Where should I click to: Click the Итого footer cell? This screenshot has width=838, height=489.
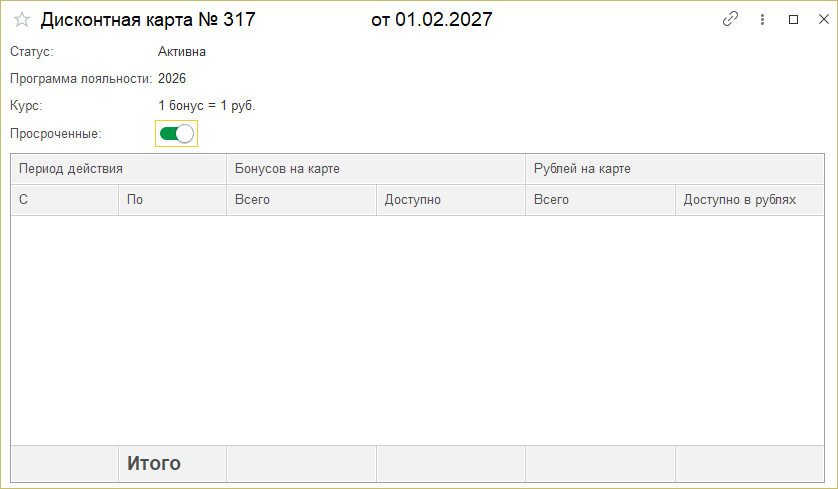pyautogui.click(x=172, y=464)
